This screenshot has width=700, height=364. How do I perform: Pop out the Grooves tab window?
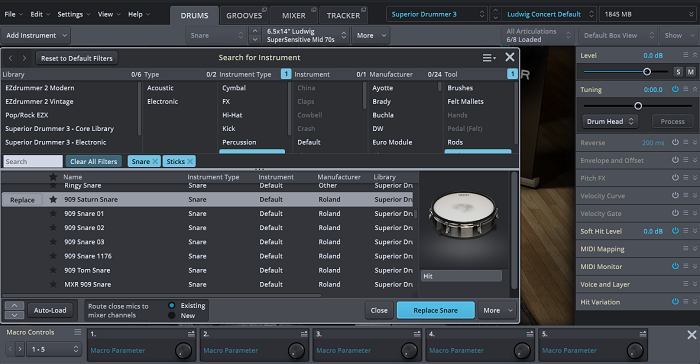[264, 9]
